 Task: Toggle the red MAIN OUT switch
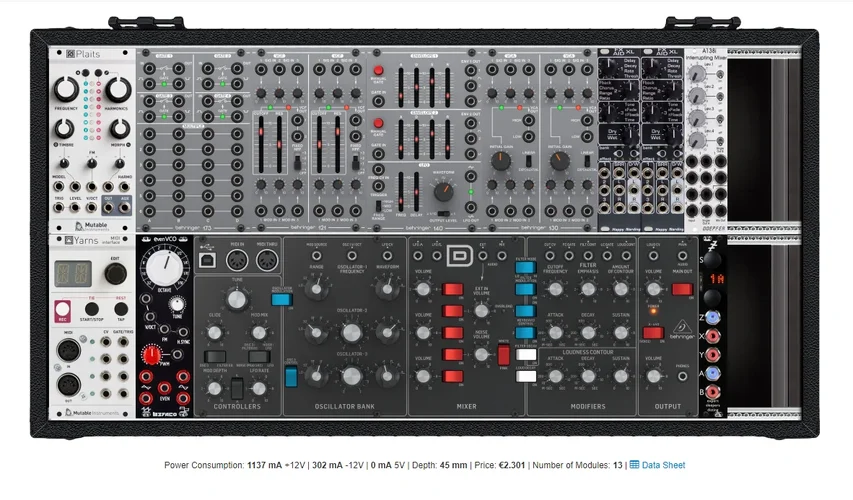(682, 289)
